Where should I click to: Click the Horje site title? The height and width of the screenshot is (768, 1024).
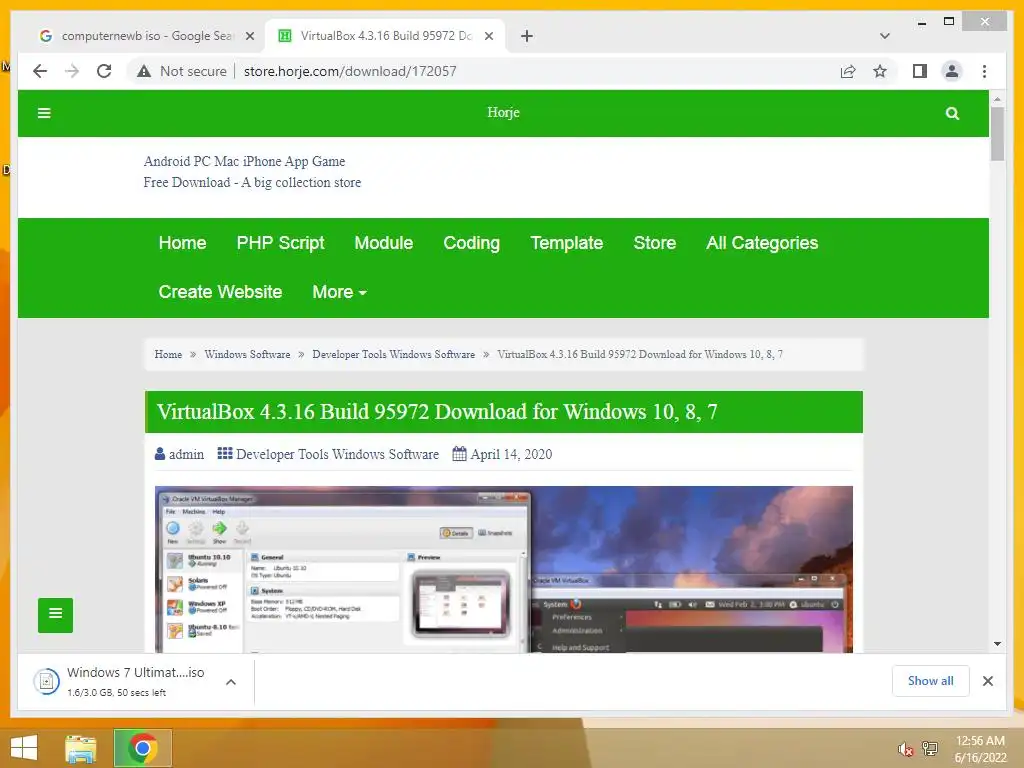[x=504, y=112]
